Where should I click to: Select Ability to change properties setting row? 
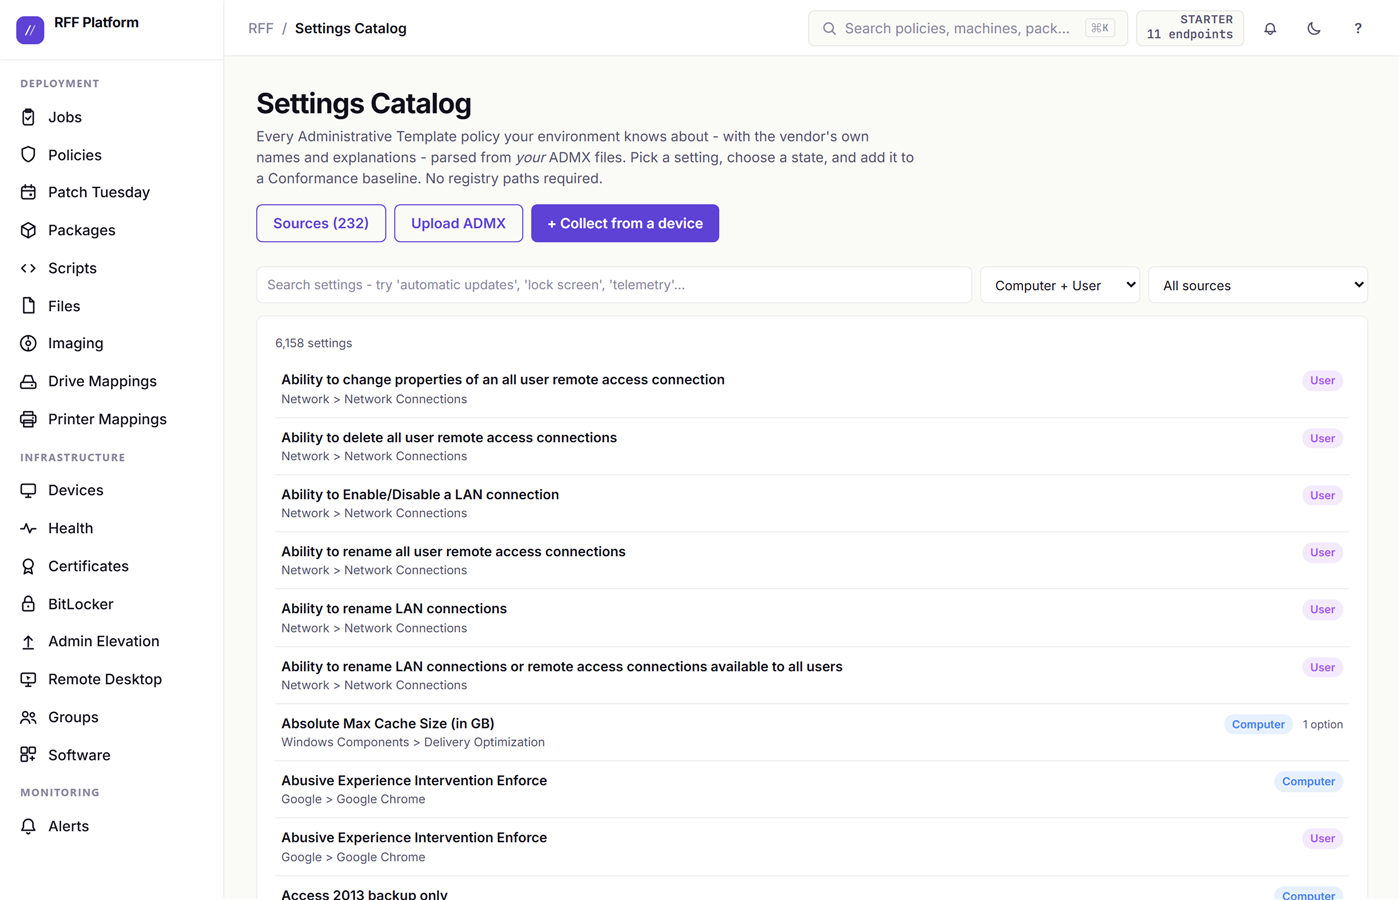[812, 389]
